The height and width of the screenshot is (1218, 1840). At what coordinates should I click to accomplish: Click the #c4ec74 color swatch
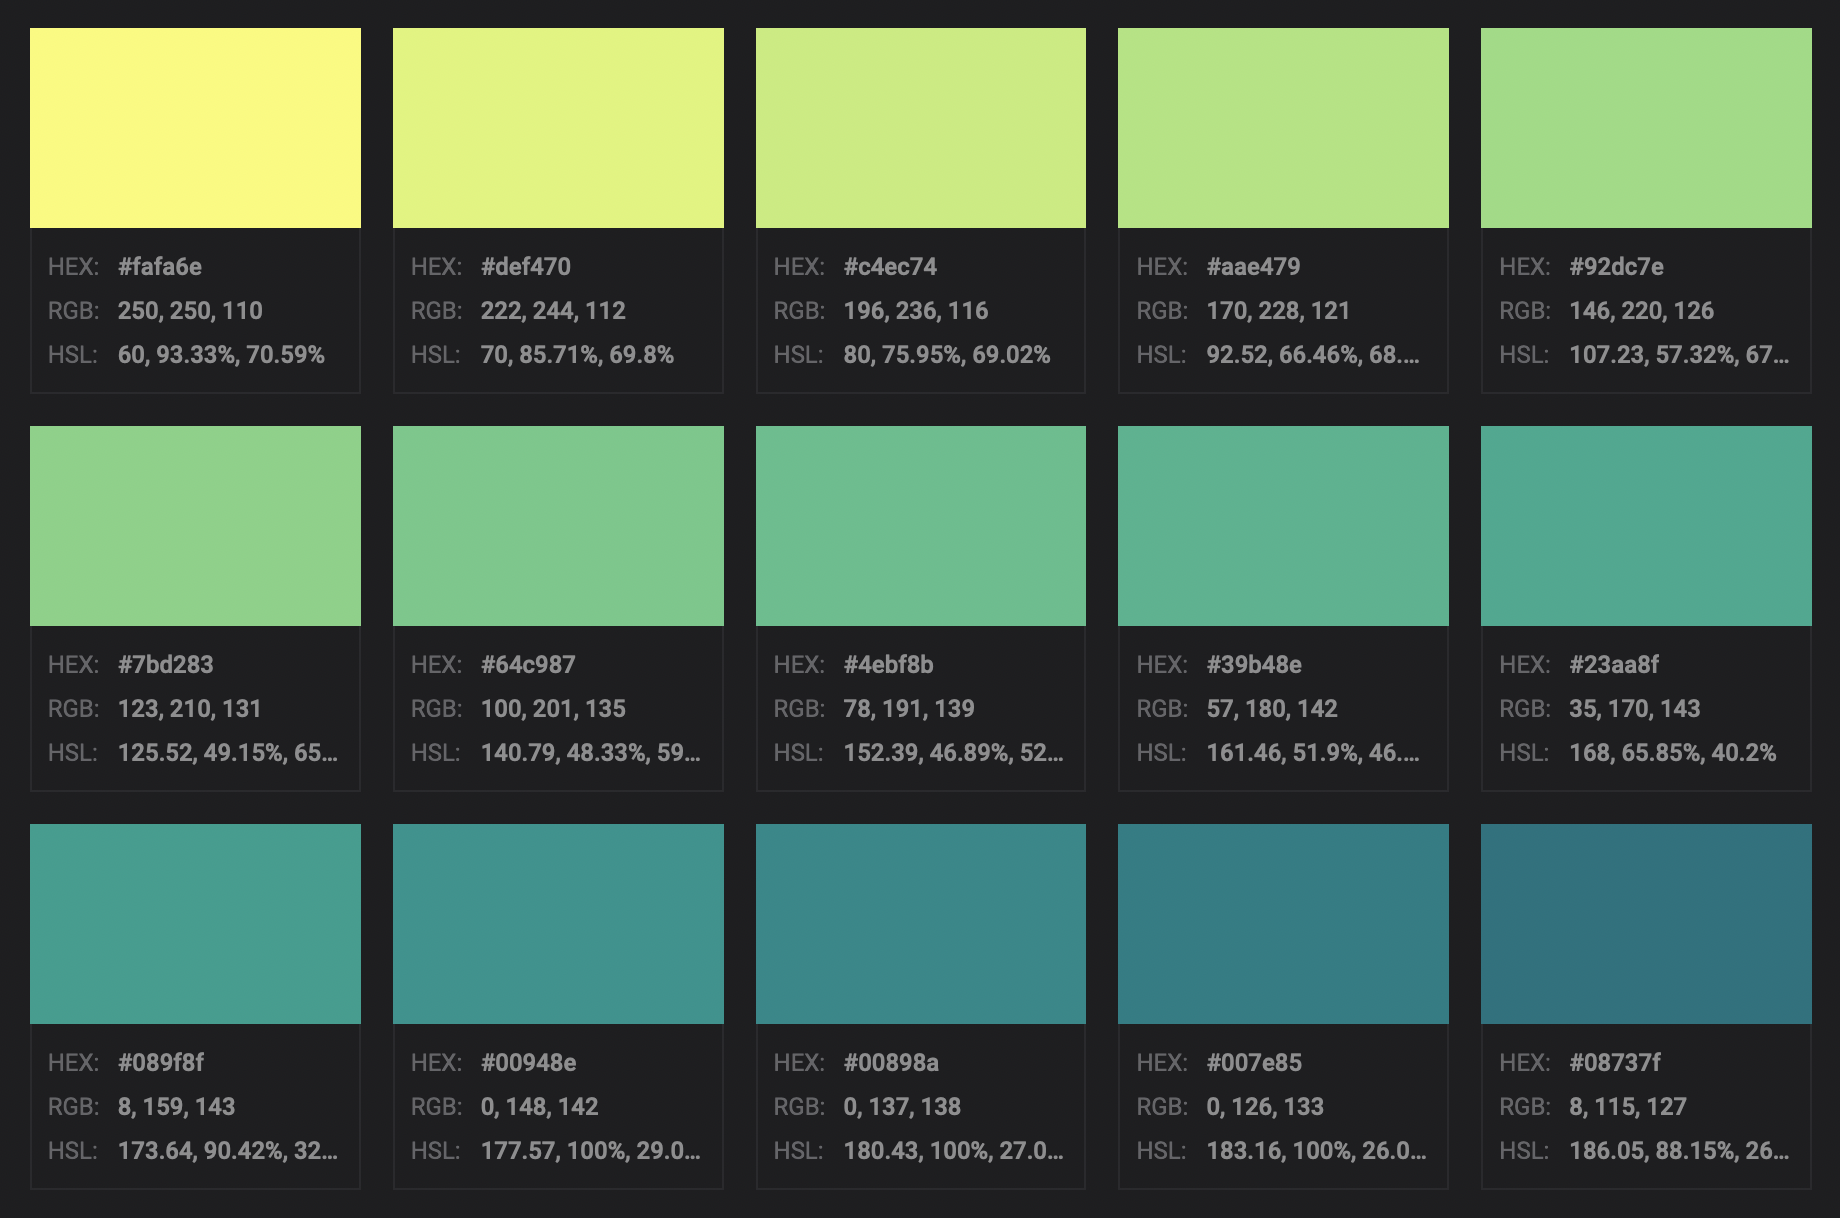[920, 128]
